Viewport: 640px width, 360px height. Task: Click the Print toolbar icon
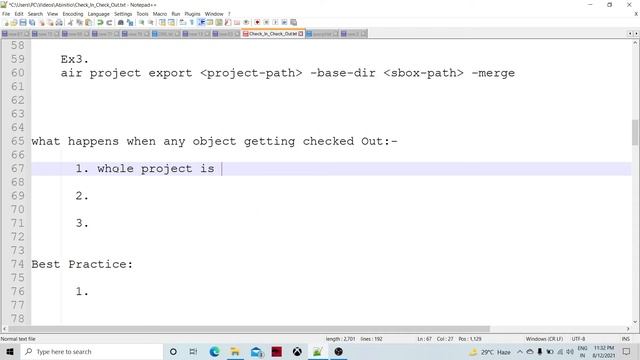(59, 22)
